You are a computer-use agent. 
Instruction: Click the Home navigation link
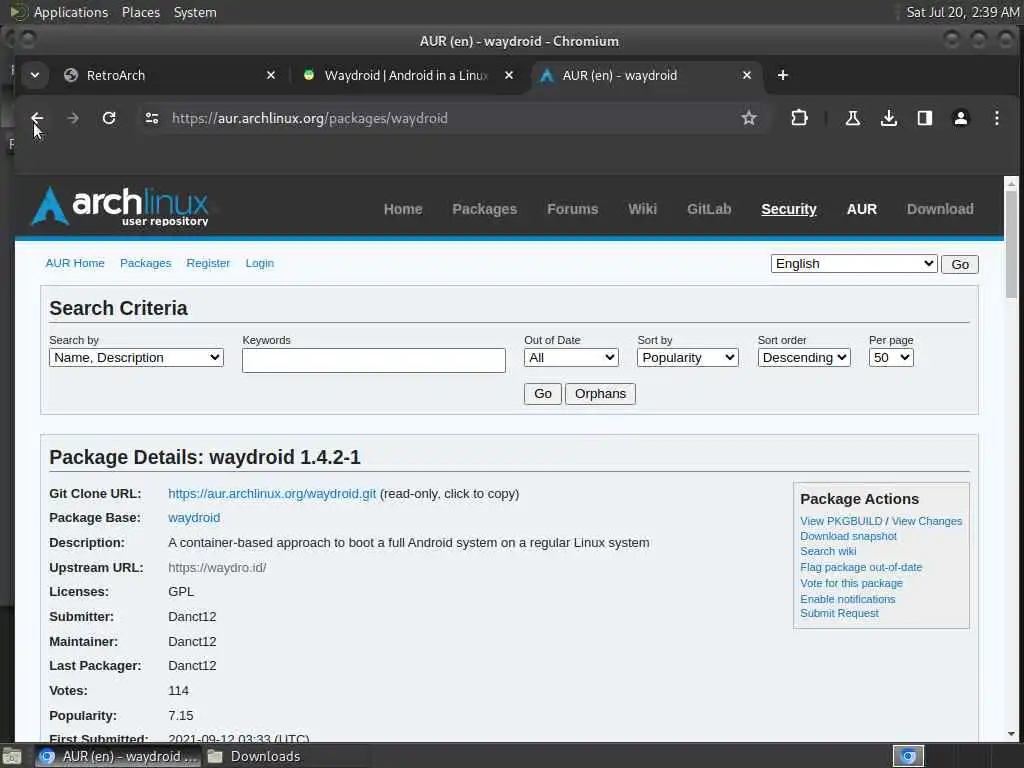click(x=403, y=209)
